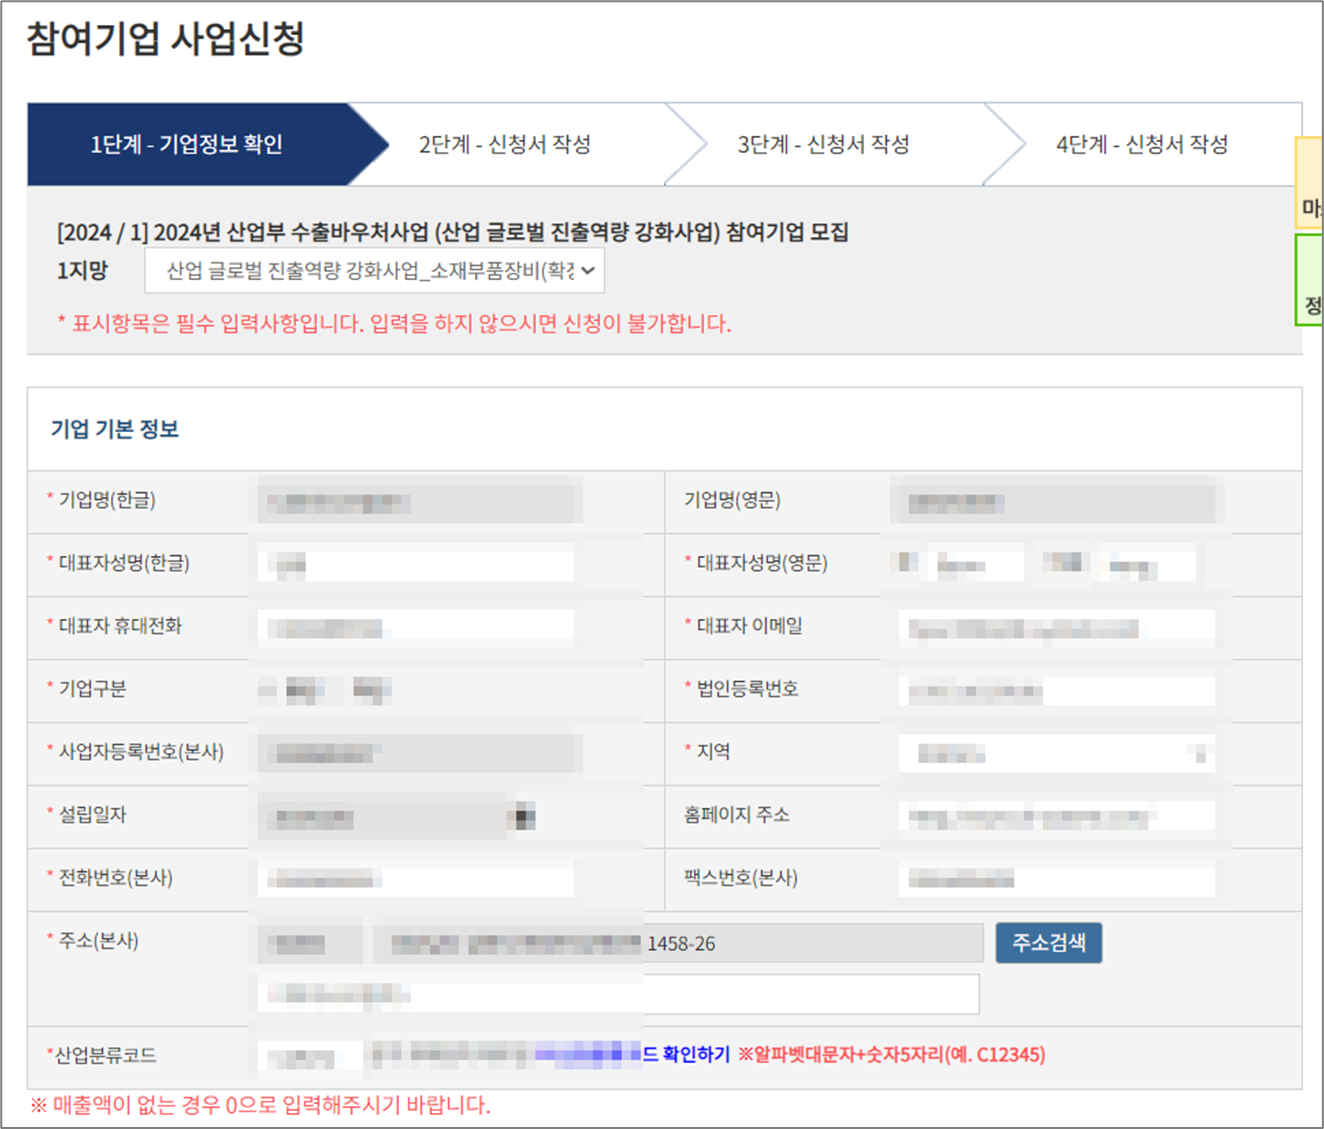Click the postal code box in 주소(본사) row
The width and height of the screenshot is (1324, 1129).
(310, 943)
